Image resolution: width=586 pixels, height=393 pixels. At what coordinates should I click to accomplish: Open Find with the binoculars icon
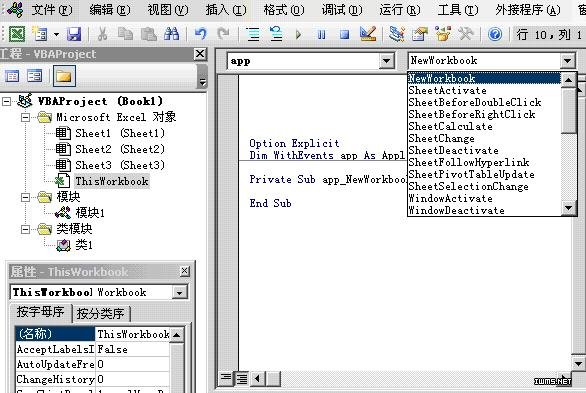172,34
